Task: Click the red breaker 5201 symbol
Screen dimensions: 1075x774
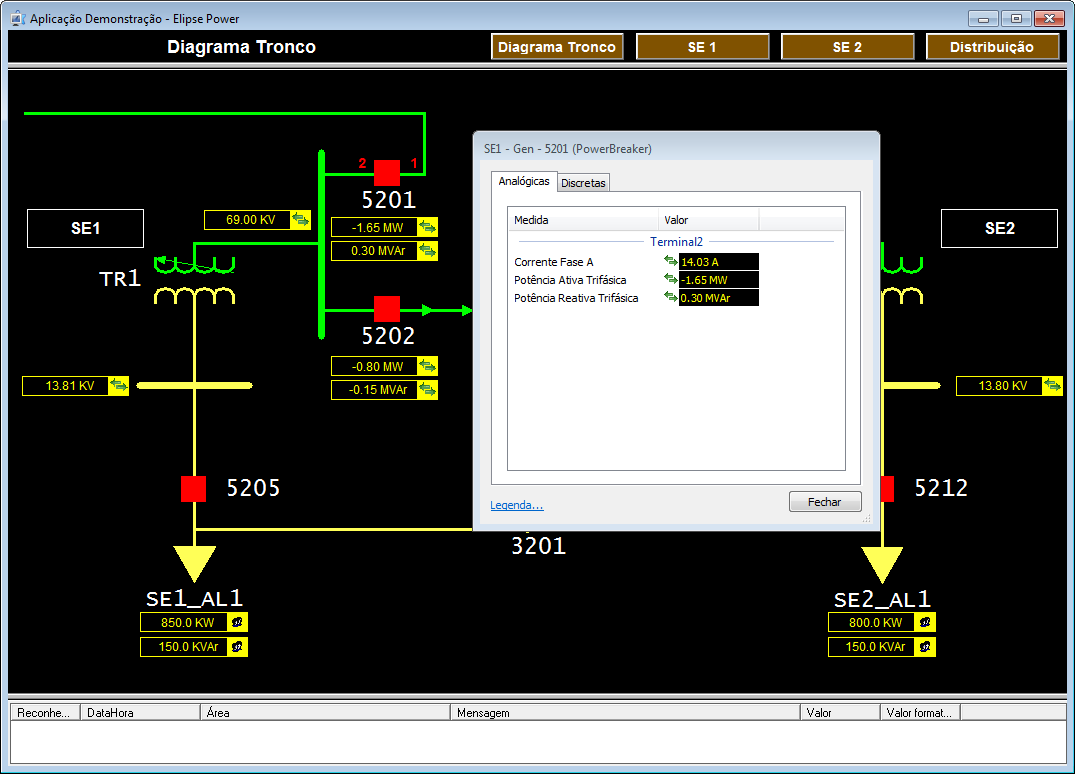Action: [x=387, y=172]
